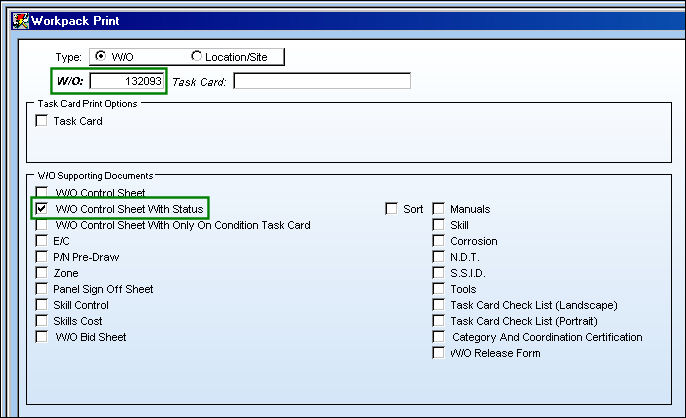Uncheck W/O Control Sheet With Status
The width and height of the screenshot is (686, 418).
(x=41, y=208)
